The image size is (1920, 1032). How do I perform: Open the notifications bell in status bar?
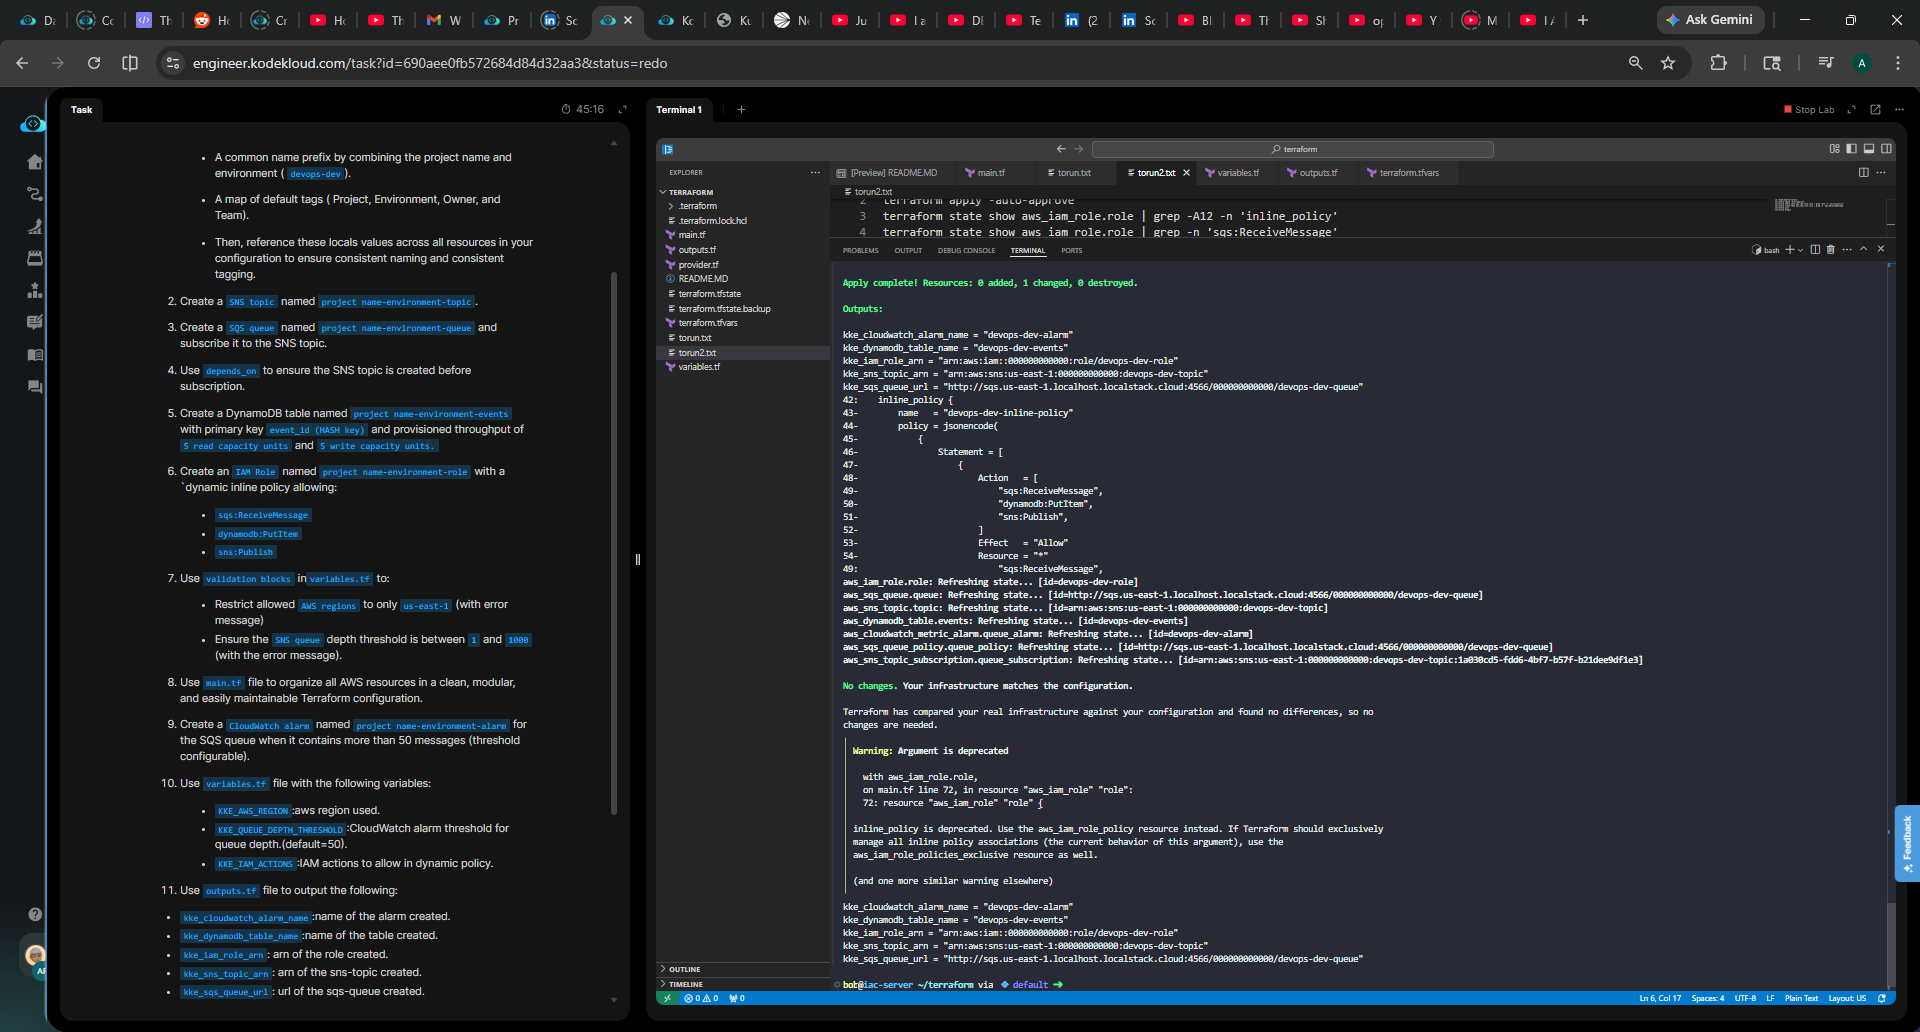click(1882, 998)
